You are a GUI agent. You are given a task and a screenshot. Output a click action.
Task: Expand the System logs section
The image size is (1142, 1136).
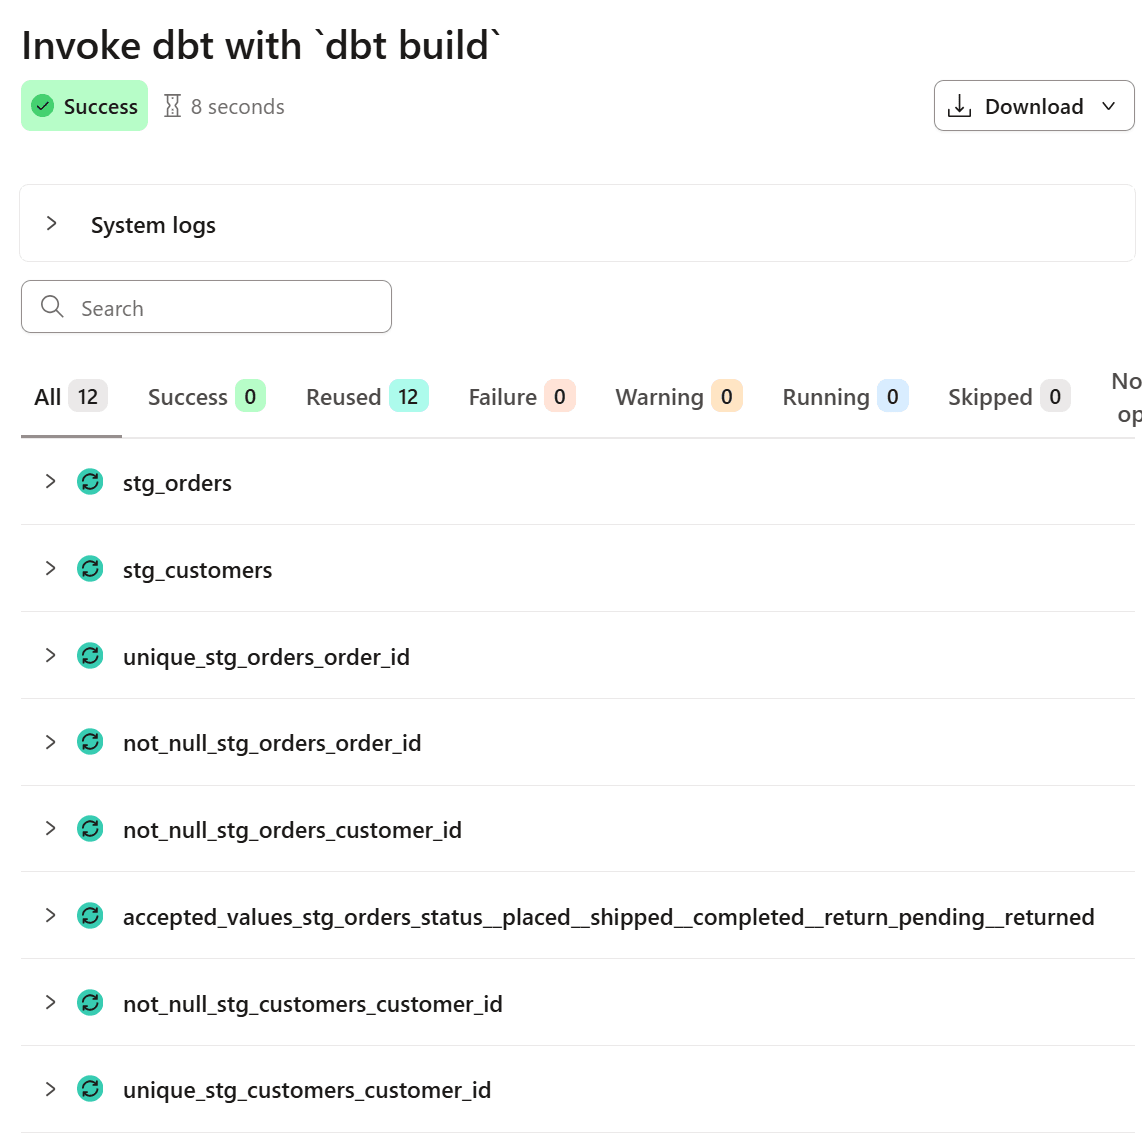51,224
